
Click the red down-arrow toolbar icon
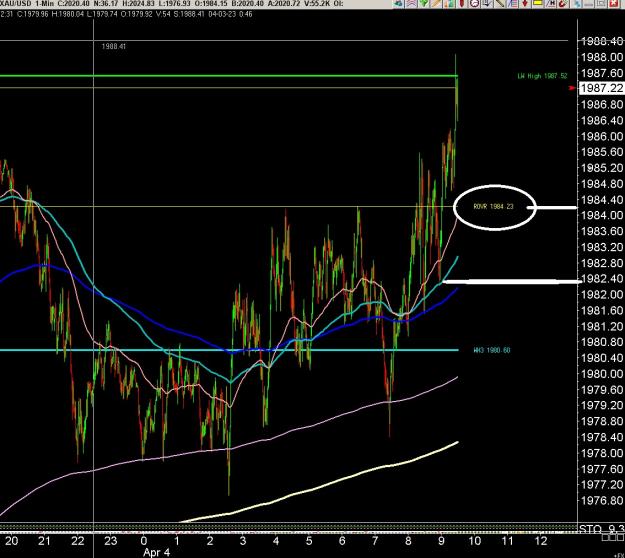(x=525, y=3)
